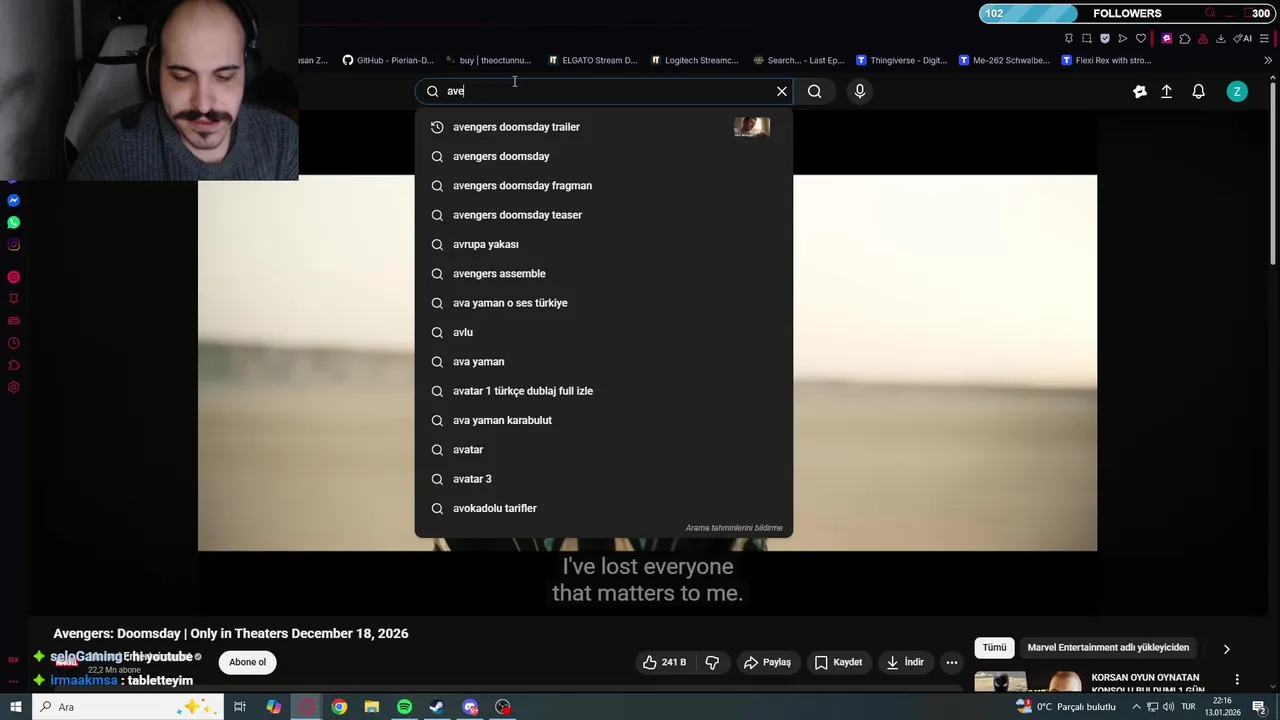Expand hidden bookmarks double chevron
This screenshot has width=1280, height=720.
coord(1268,60)
